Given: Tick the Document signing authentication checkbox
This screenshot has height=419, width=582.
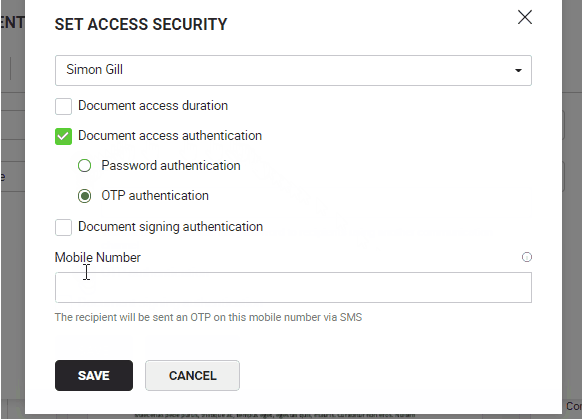Looking at the screenshot, I should point(63,227).
